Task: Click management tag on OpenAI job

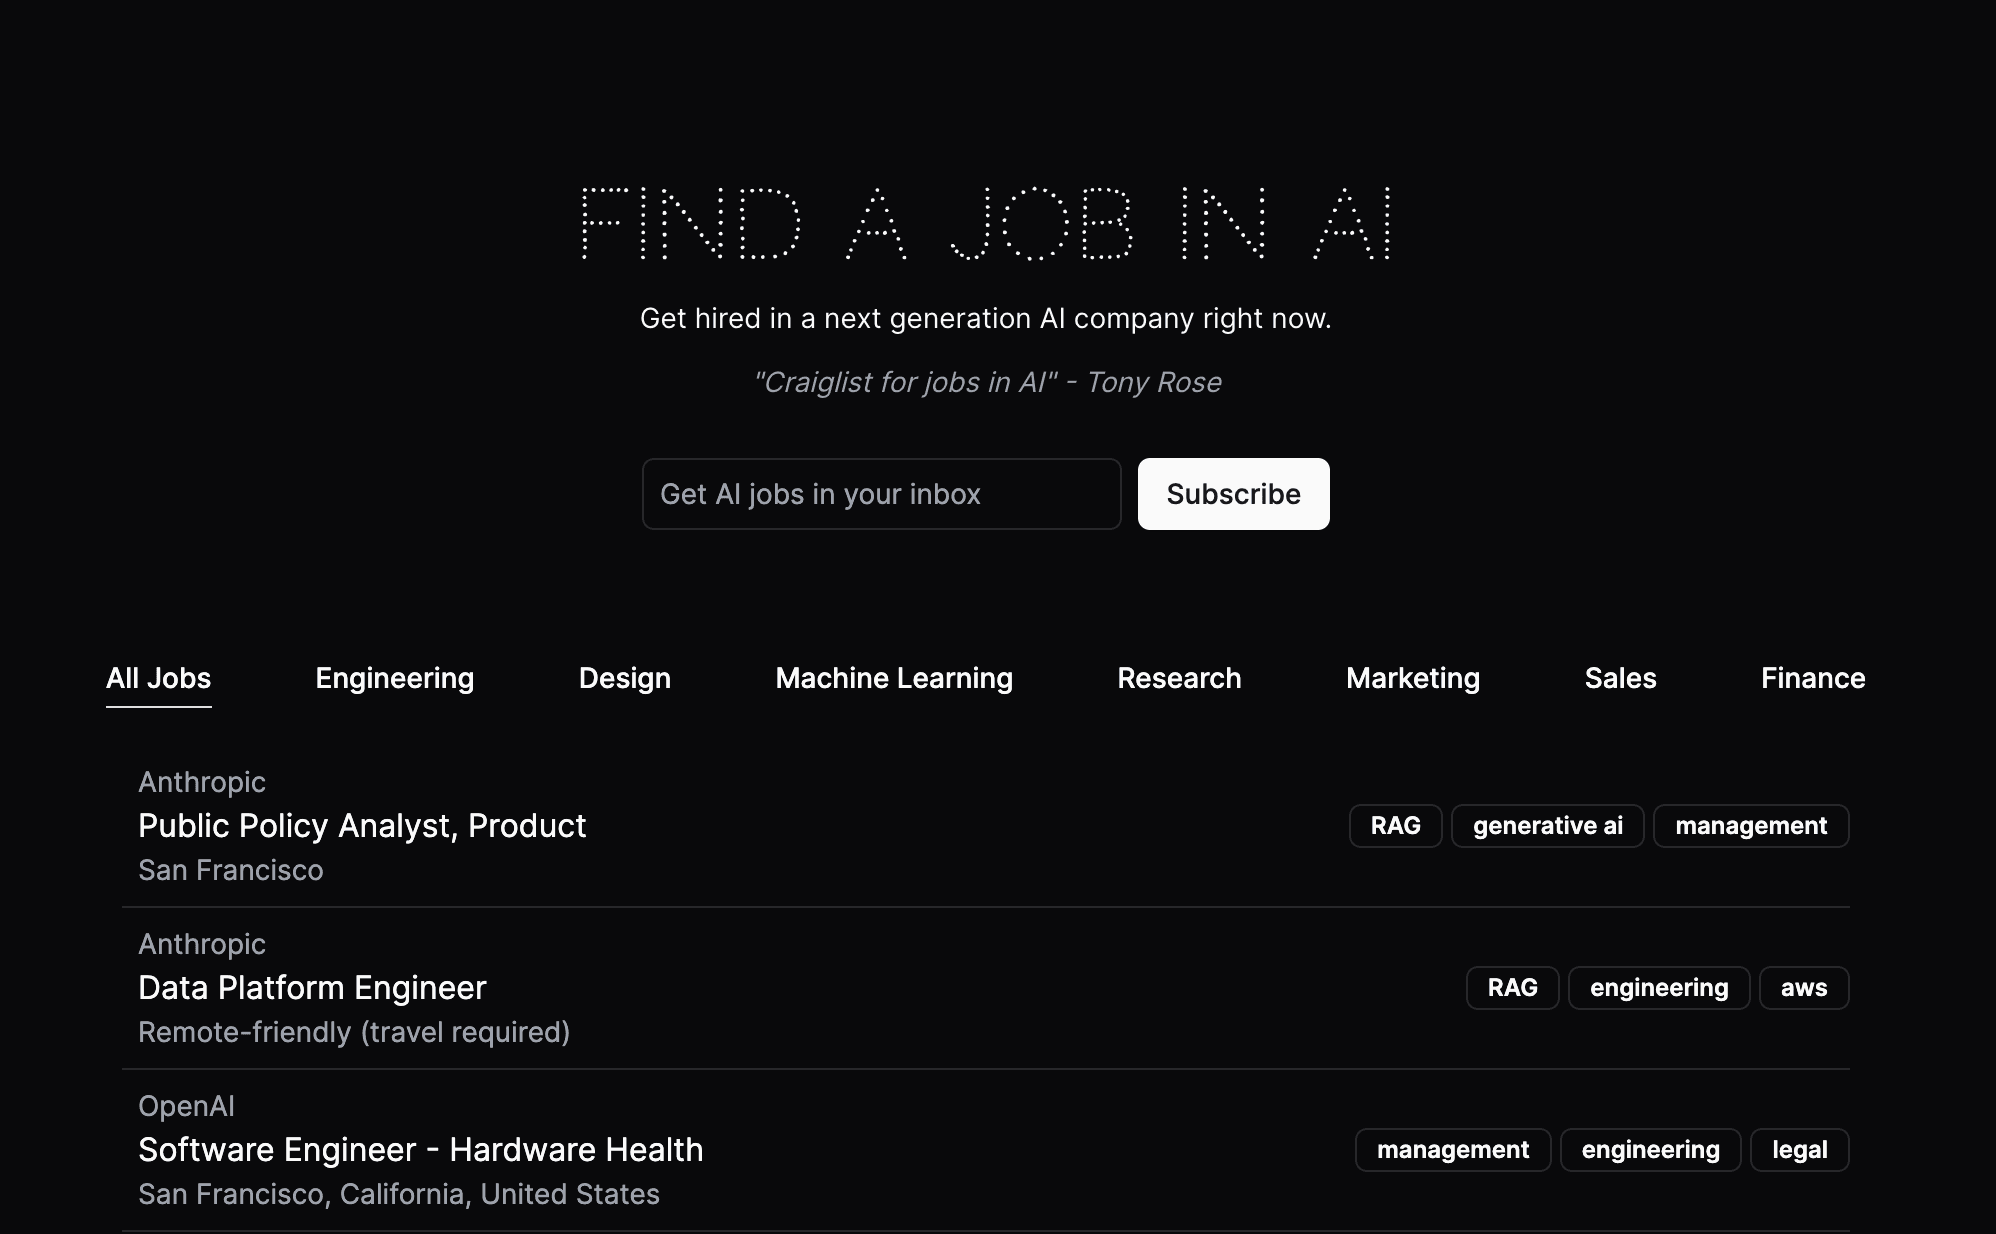Action: [1452, 1150]
